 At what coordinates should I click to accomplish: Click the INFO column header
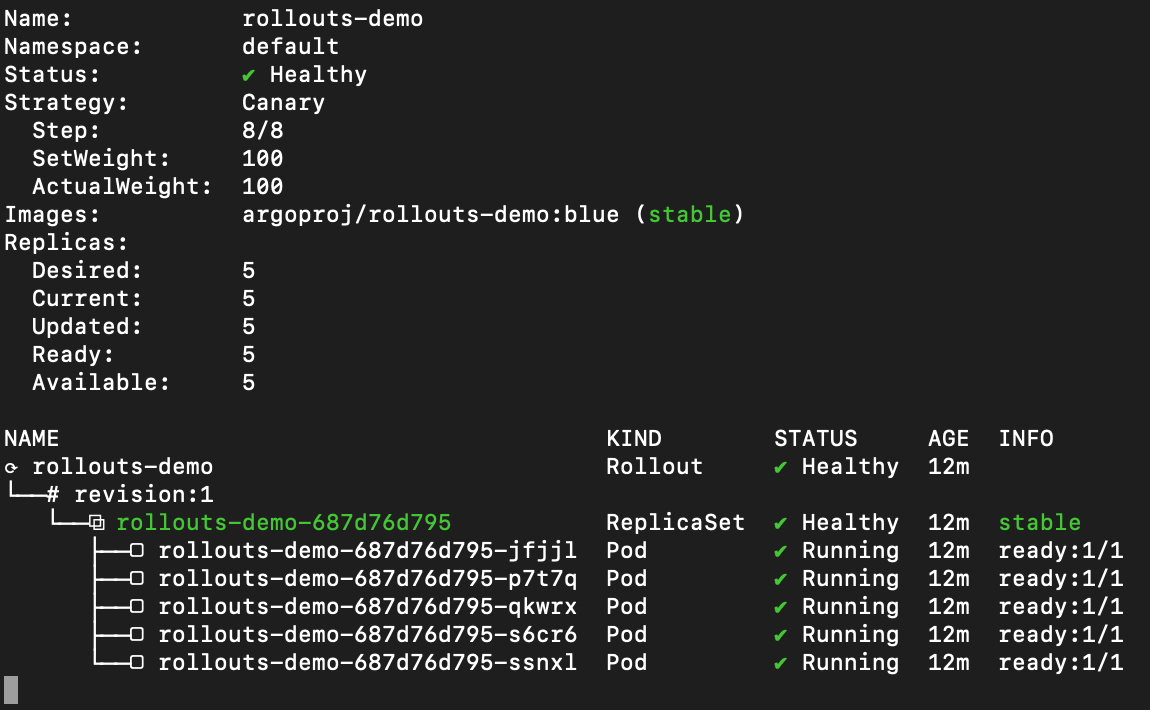click(1026, 439)
